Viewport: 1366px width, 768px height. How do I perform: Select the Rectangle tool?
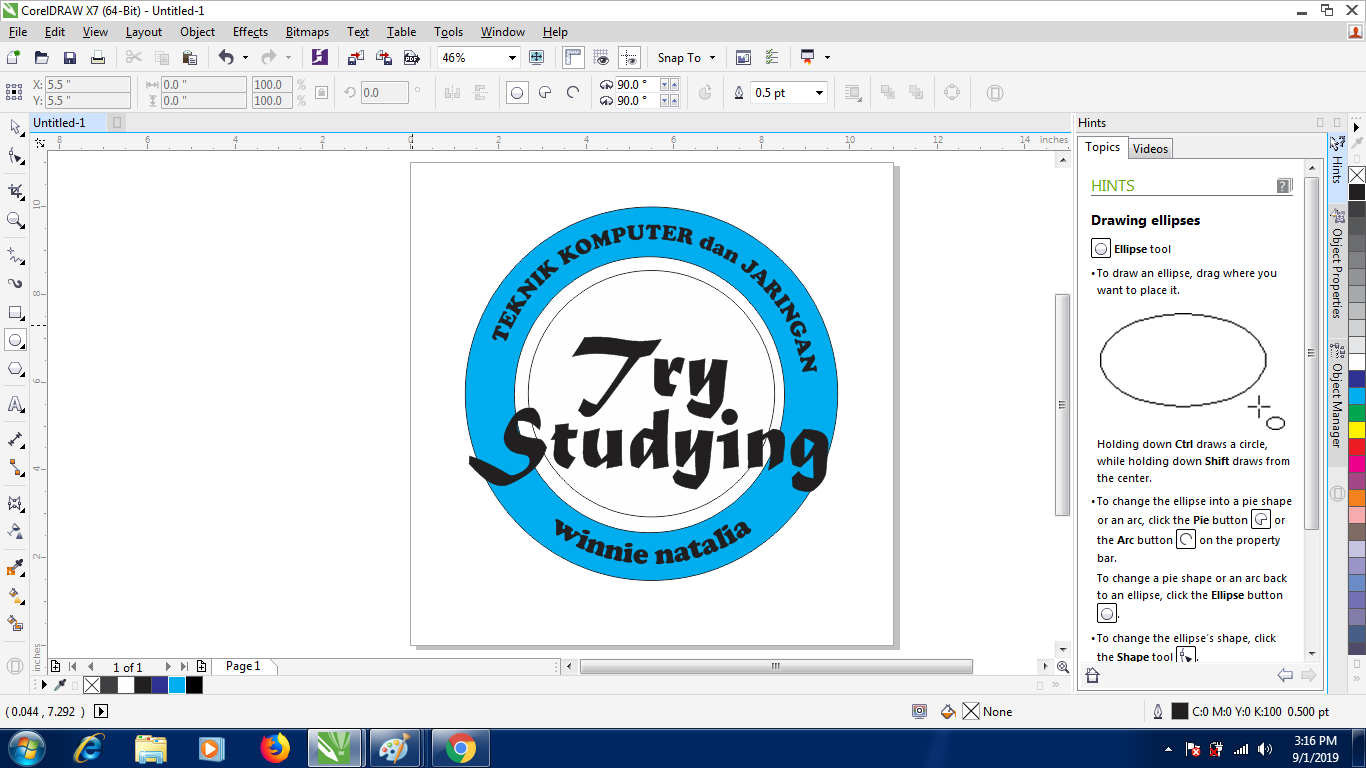pyautogui.click(x=15, y=313)
